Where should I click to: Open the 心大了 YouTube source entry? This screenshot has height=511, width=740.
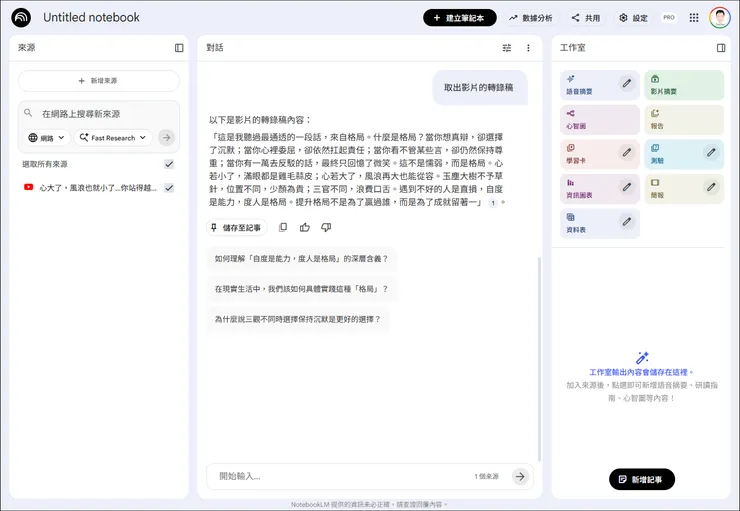click(98, 188)
